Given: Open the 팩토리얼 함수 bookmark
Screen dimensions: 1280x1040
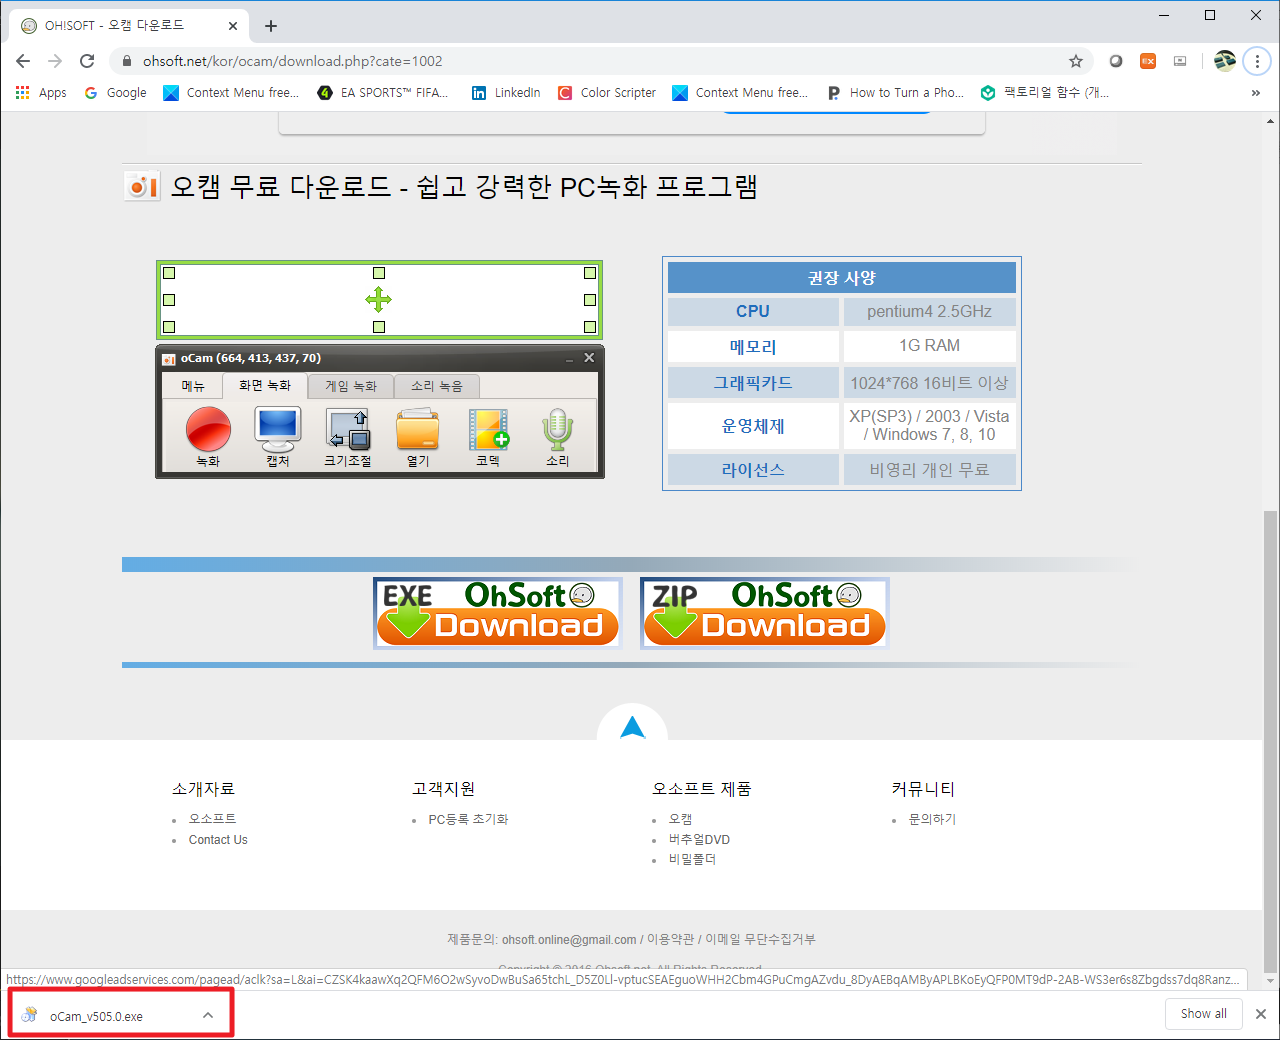Looking at the screenshot, I should pos(1045,92).
